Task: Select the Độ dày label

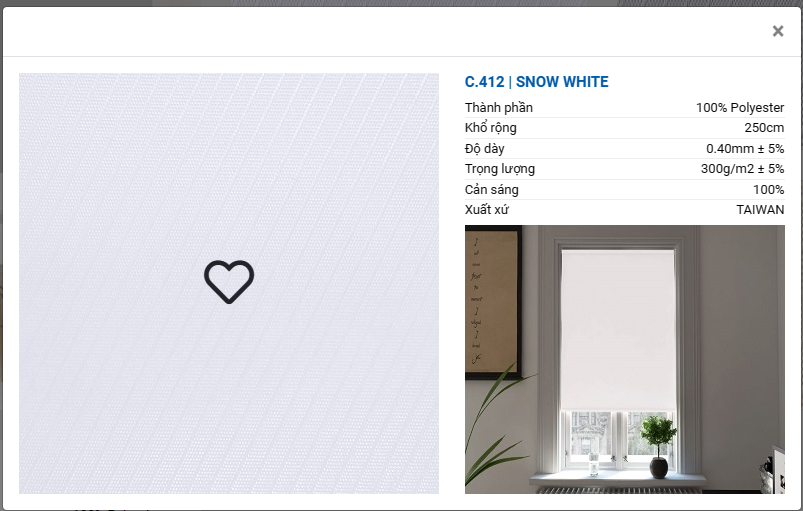Action: pyautogui.click(x=484, y=148)
